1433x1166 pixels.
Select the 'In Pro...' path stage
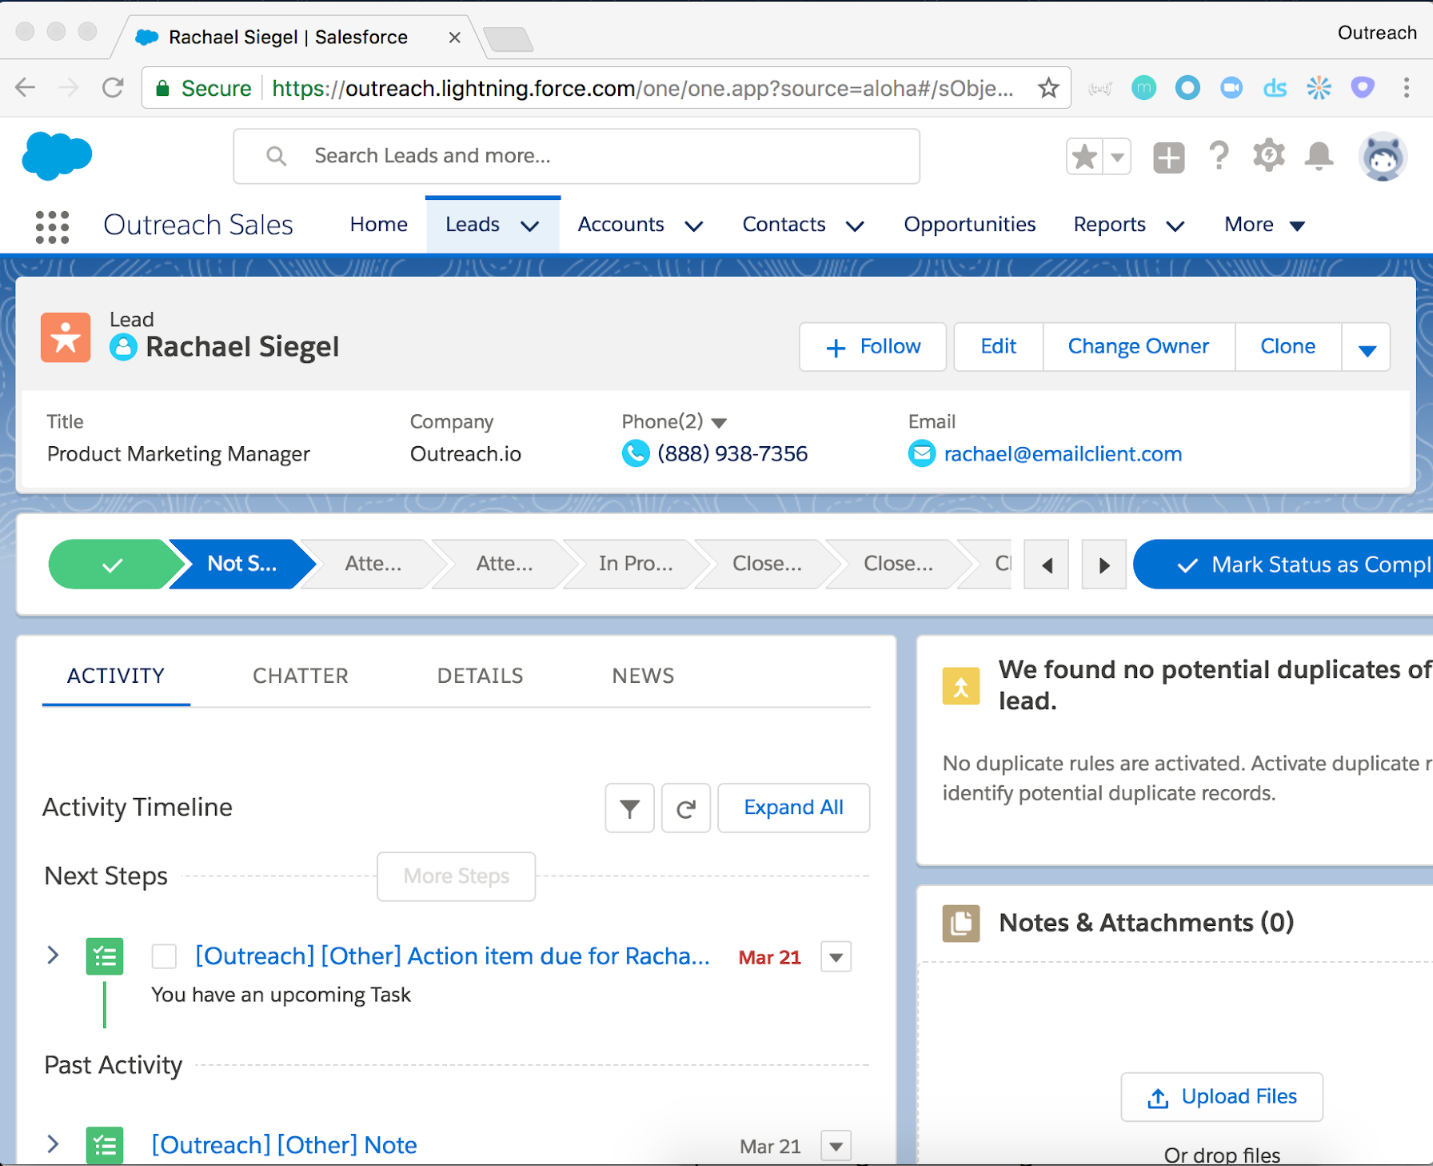(x=636, y=565)
